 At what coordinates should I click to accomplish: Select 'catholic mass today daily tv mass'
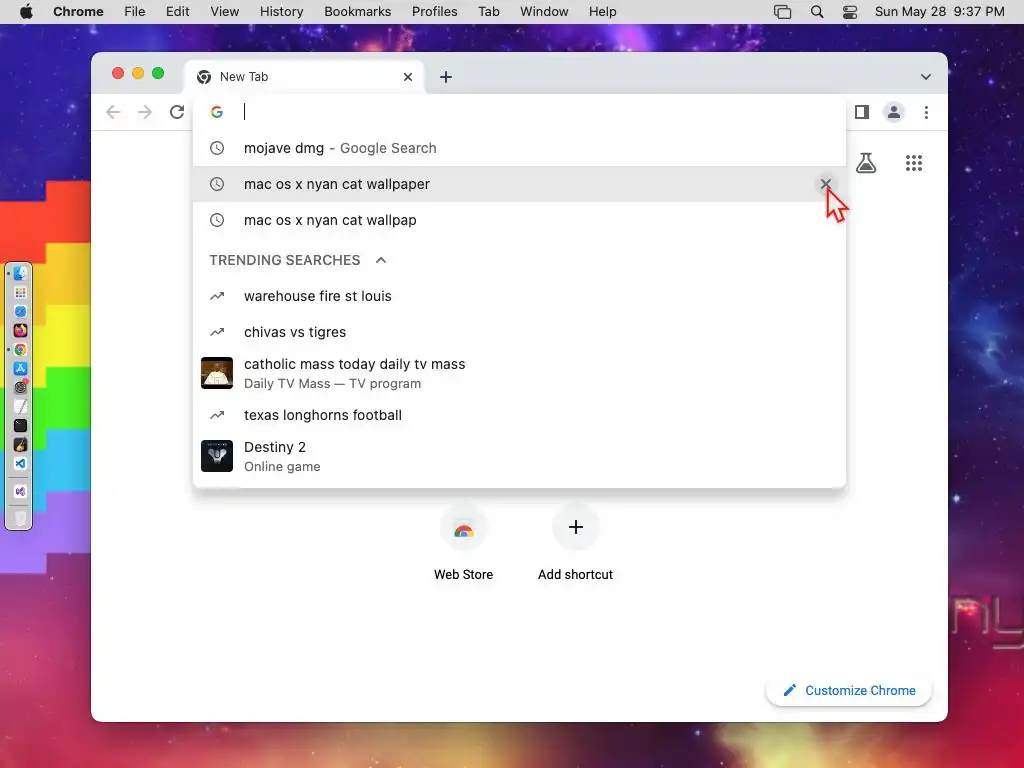[x=519, y=374]
